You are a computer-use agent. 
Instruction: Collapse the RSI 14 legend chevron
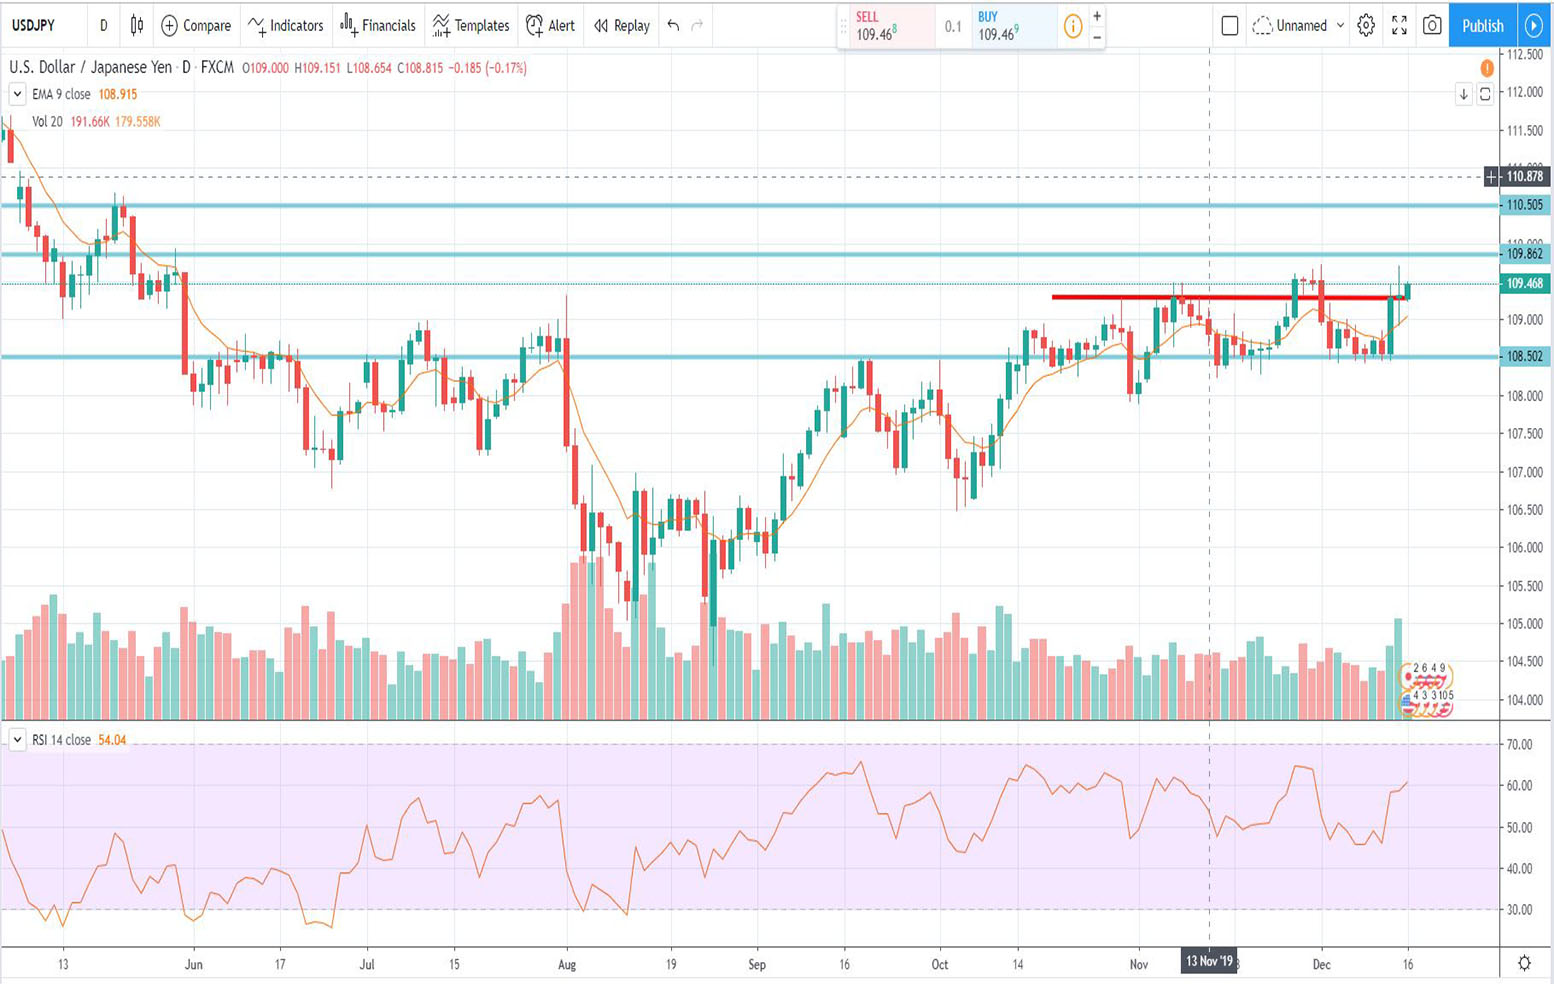(17, 740)
